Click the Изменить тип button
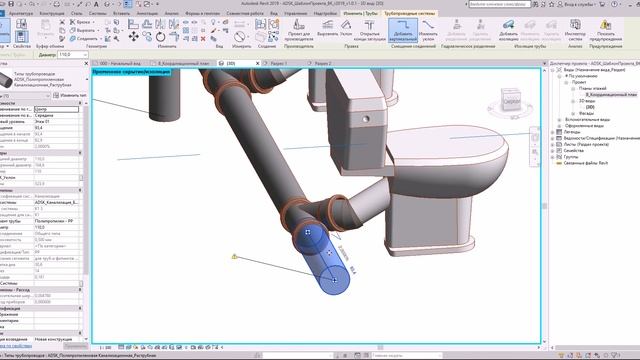 click(70, 96)
